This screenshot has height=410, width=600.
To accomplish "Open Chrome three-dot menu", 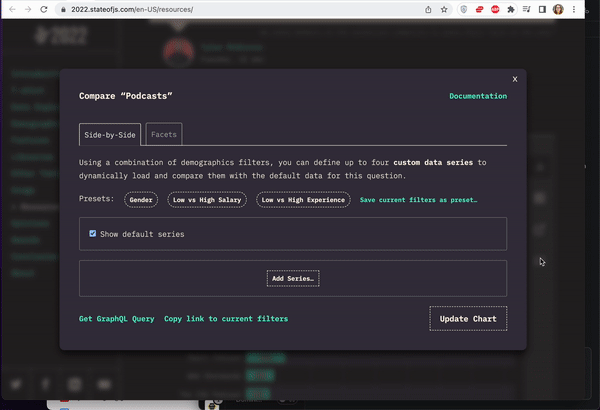I will (x=574, y=10).
